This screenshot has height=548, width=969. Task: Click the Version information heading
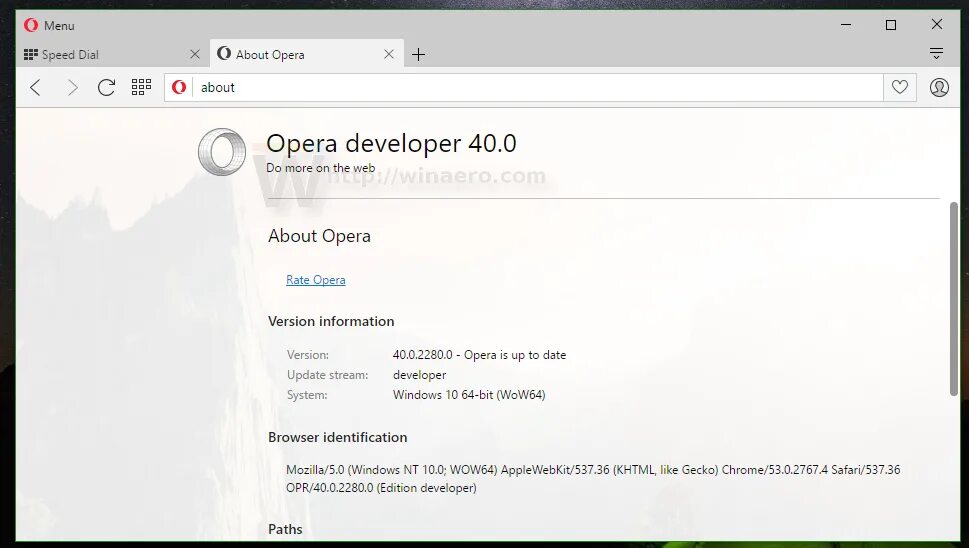pos(331,321)
